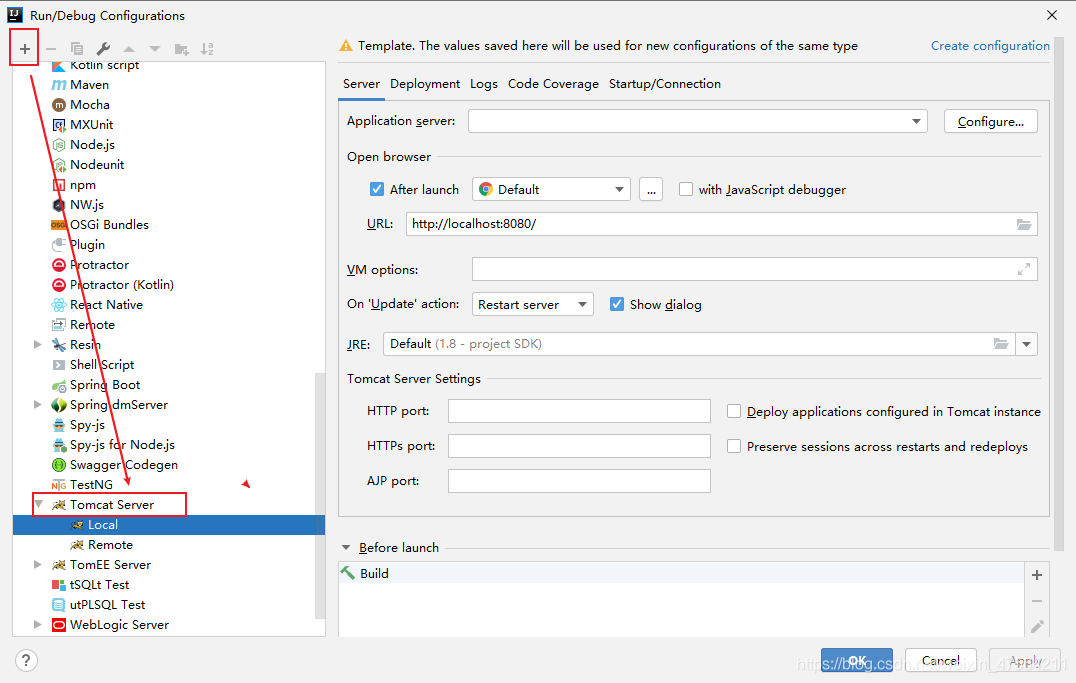Open the Restart server update action dropdown

click(x=533, y=304)
